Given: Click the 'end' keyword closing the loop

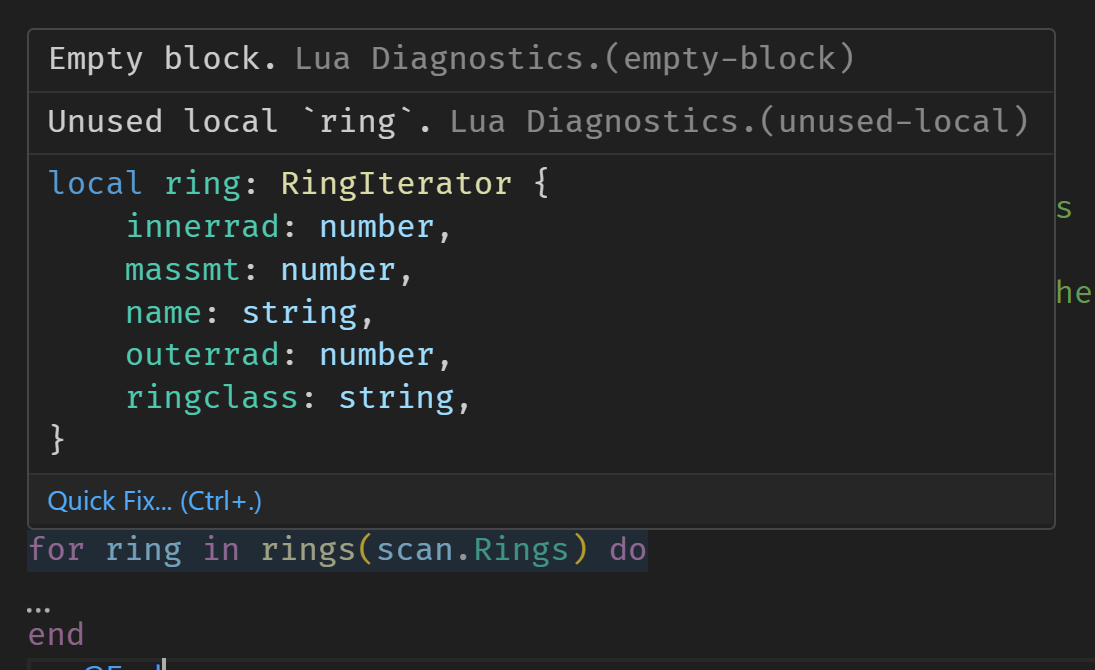Looking at the screenshot, I should point(56,635).
